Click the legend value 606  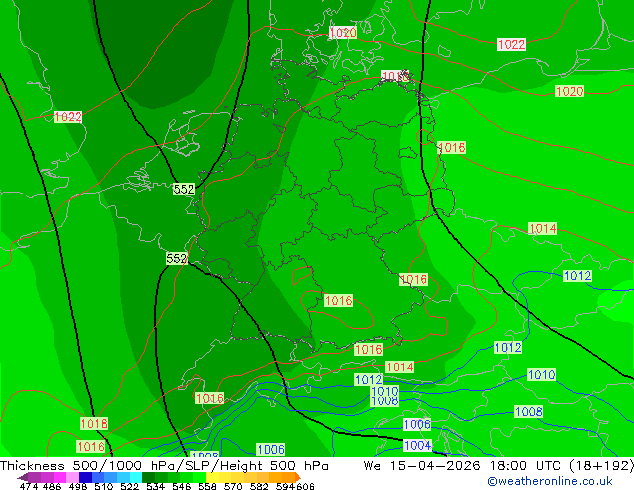coord(305,486)
